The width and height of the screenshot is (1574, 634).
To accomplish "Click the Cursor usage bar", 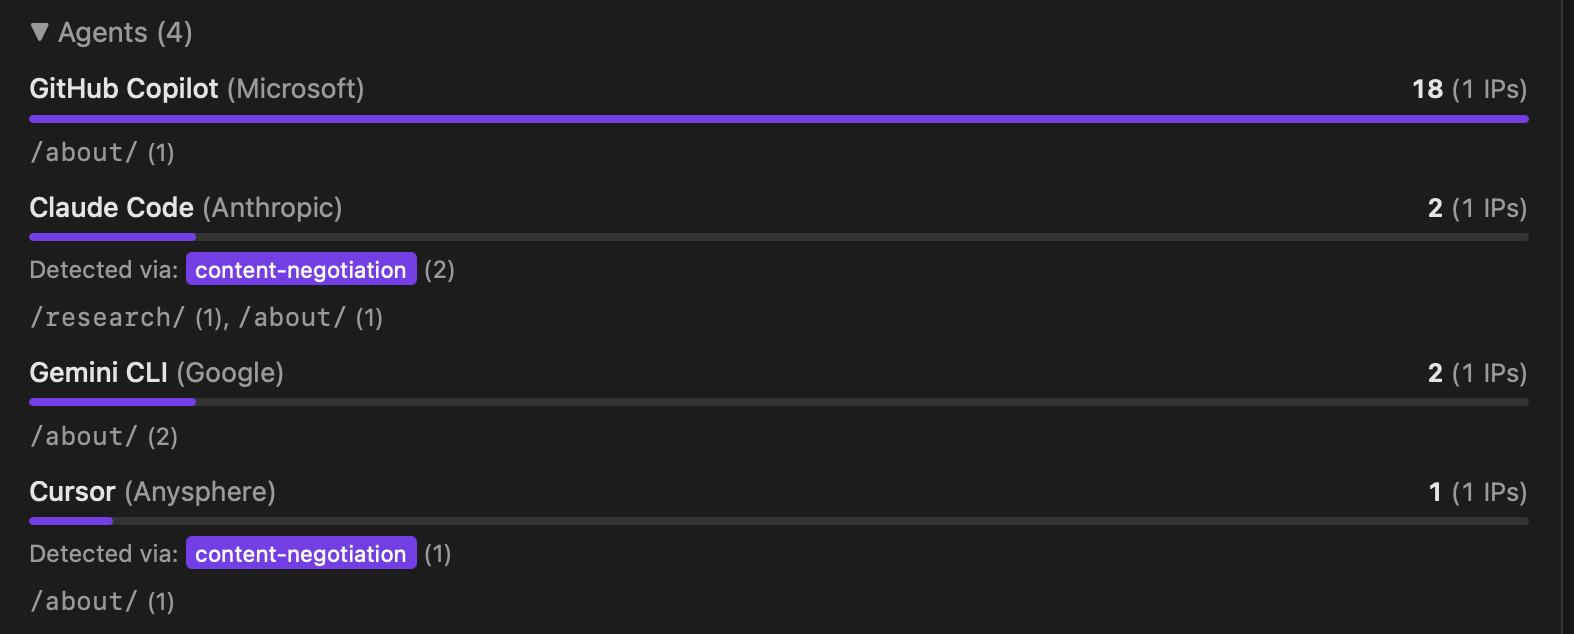I will point(71,521).
